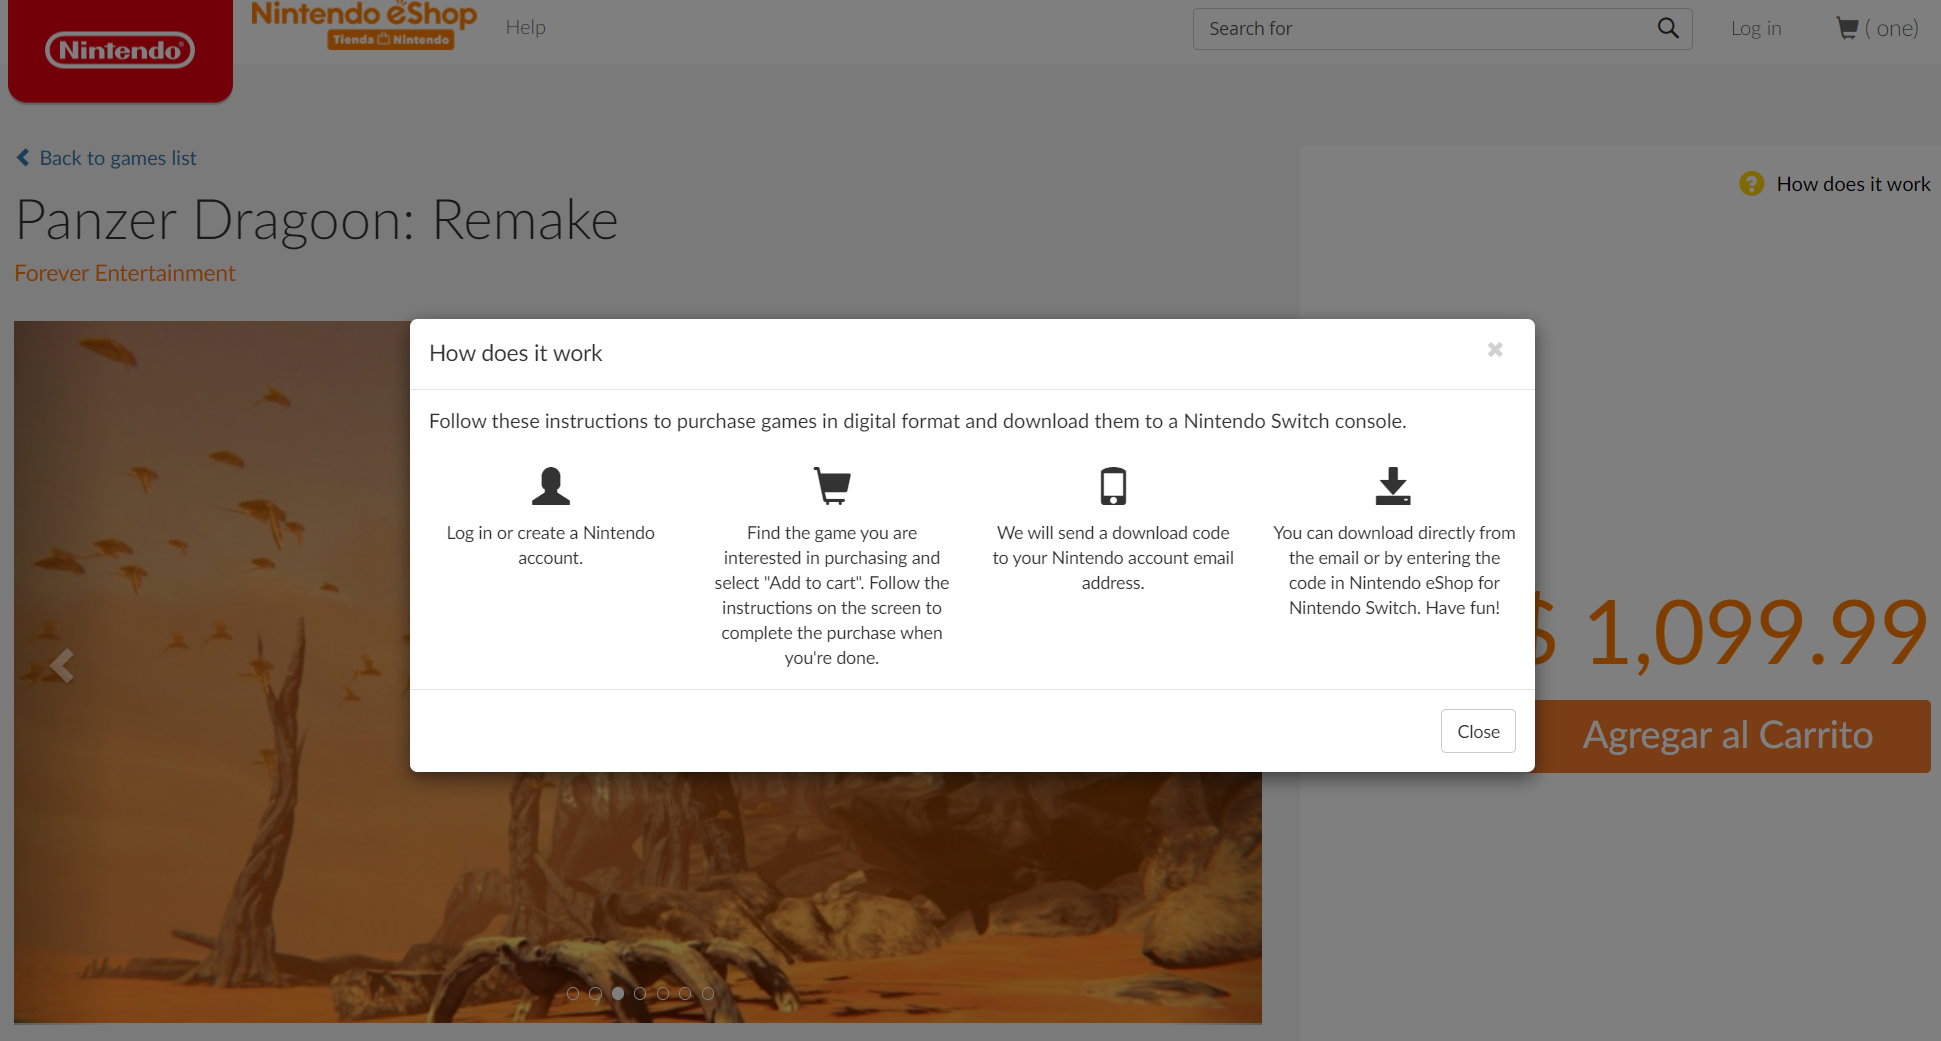The height and width of the screenshot is (1041, 1941).
Task: Click text 'Find the game you are'
Action: (832, 533)
